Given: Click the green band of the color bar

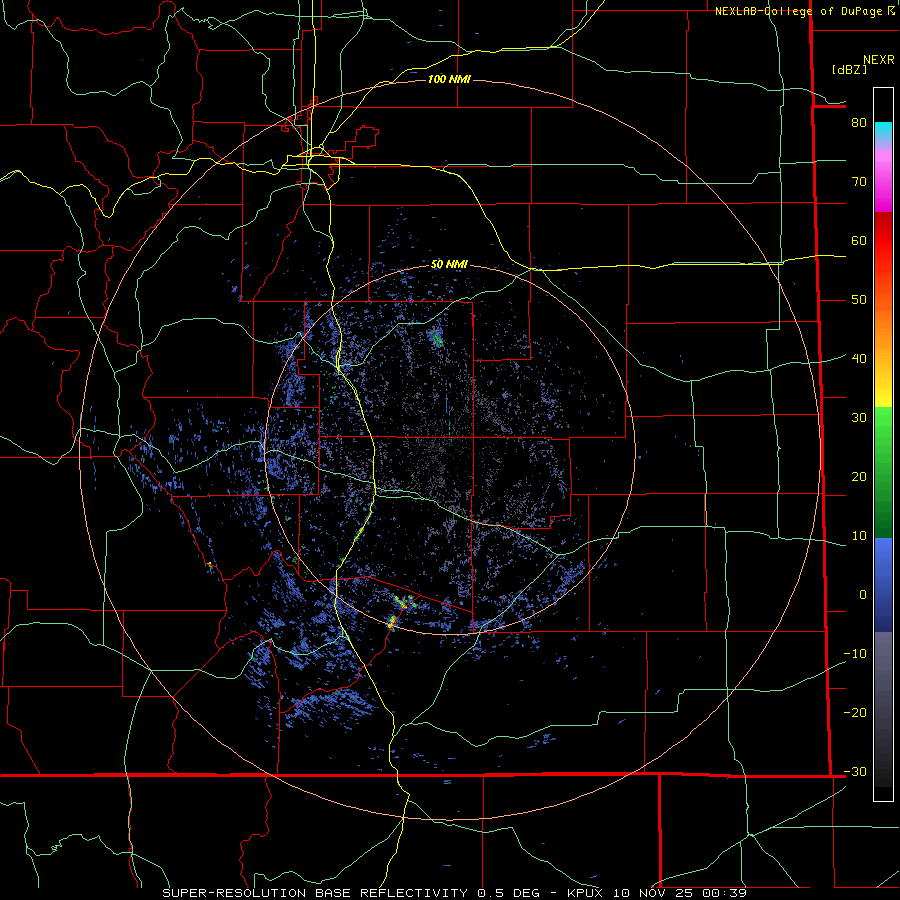Looking at the screenshot, I should click(x=883, y=471).
